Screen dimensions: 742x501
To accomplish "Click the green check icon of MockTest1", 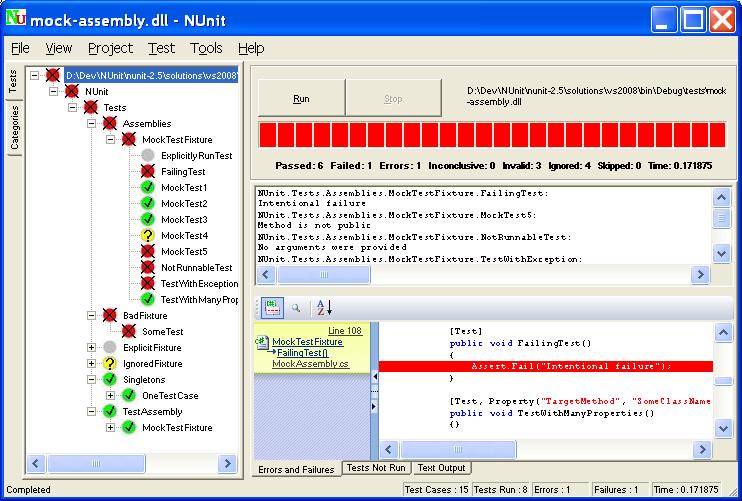I will (148, 187).
